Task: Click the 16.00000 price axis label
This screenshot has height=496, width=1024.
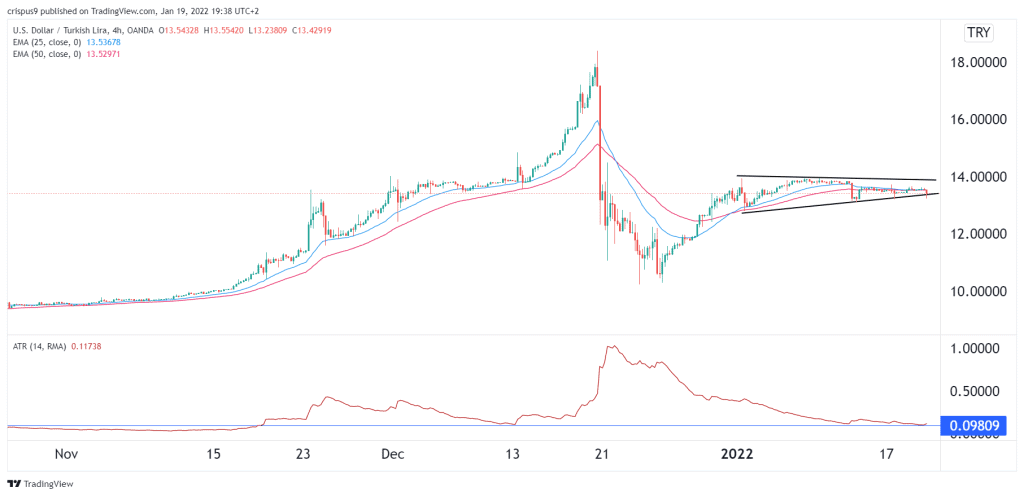Action: pos(978,119)
